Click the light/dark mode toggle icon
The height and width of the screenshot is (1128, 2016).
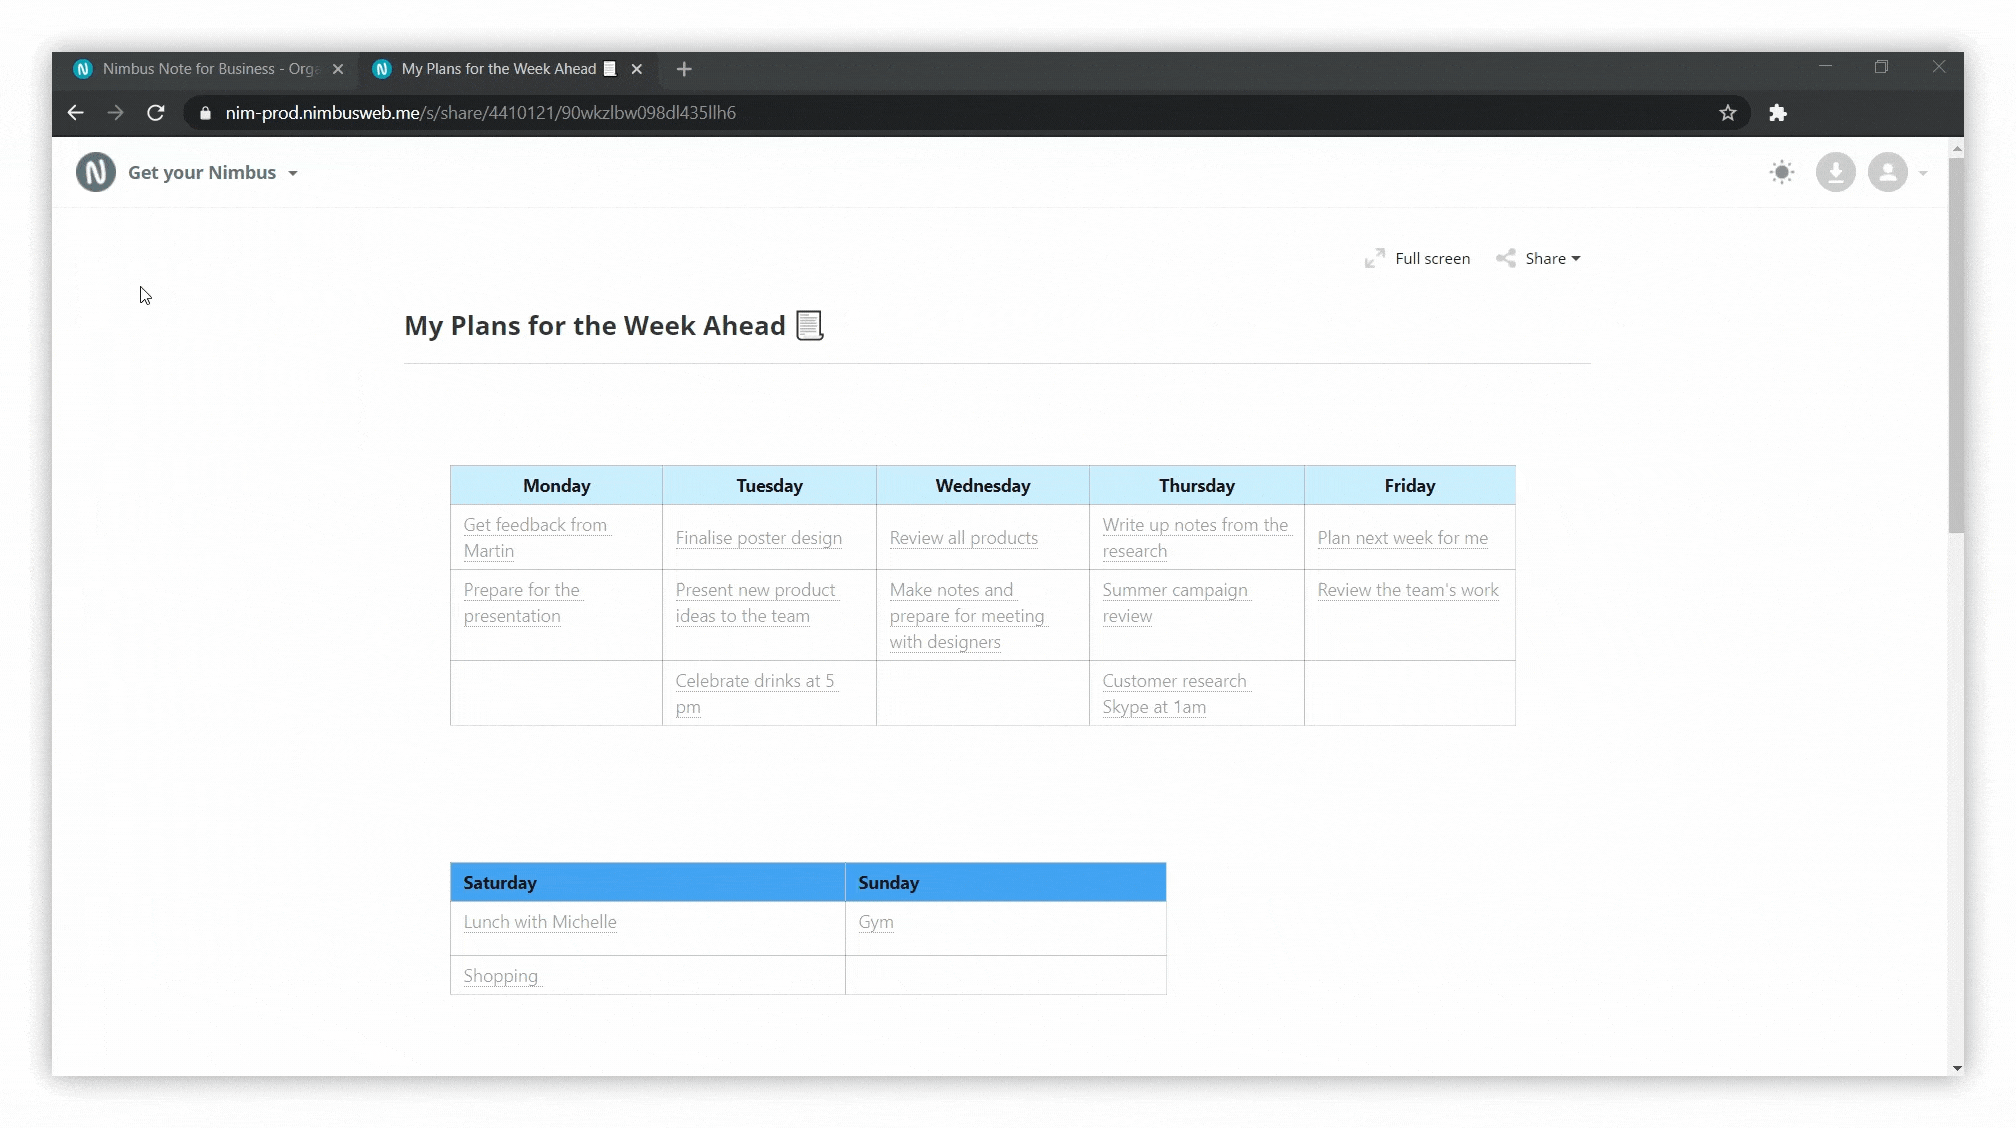pyautogui.click(x=1782, y=172)
